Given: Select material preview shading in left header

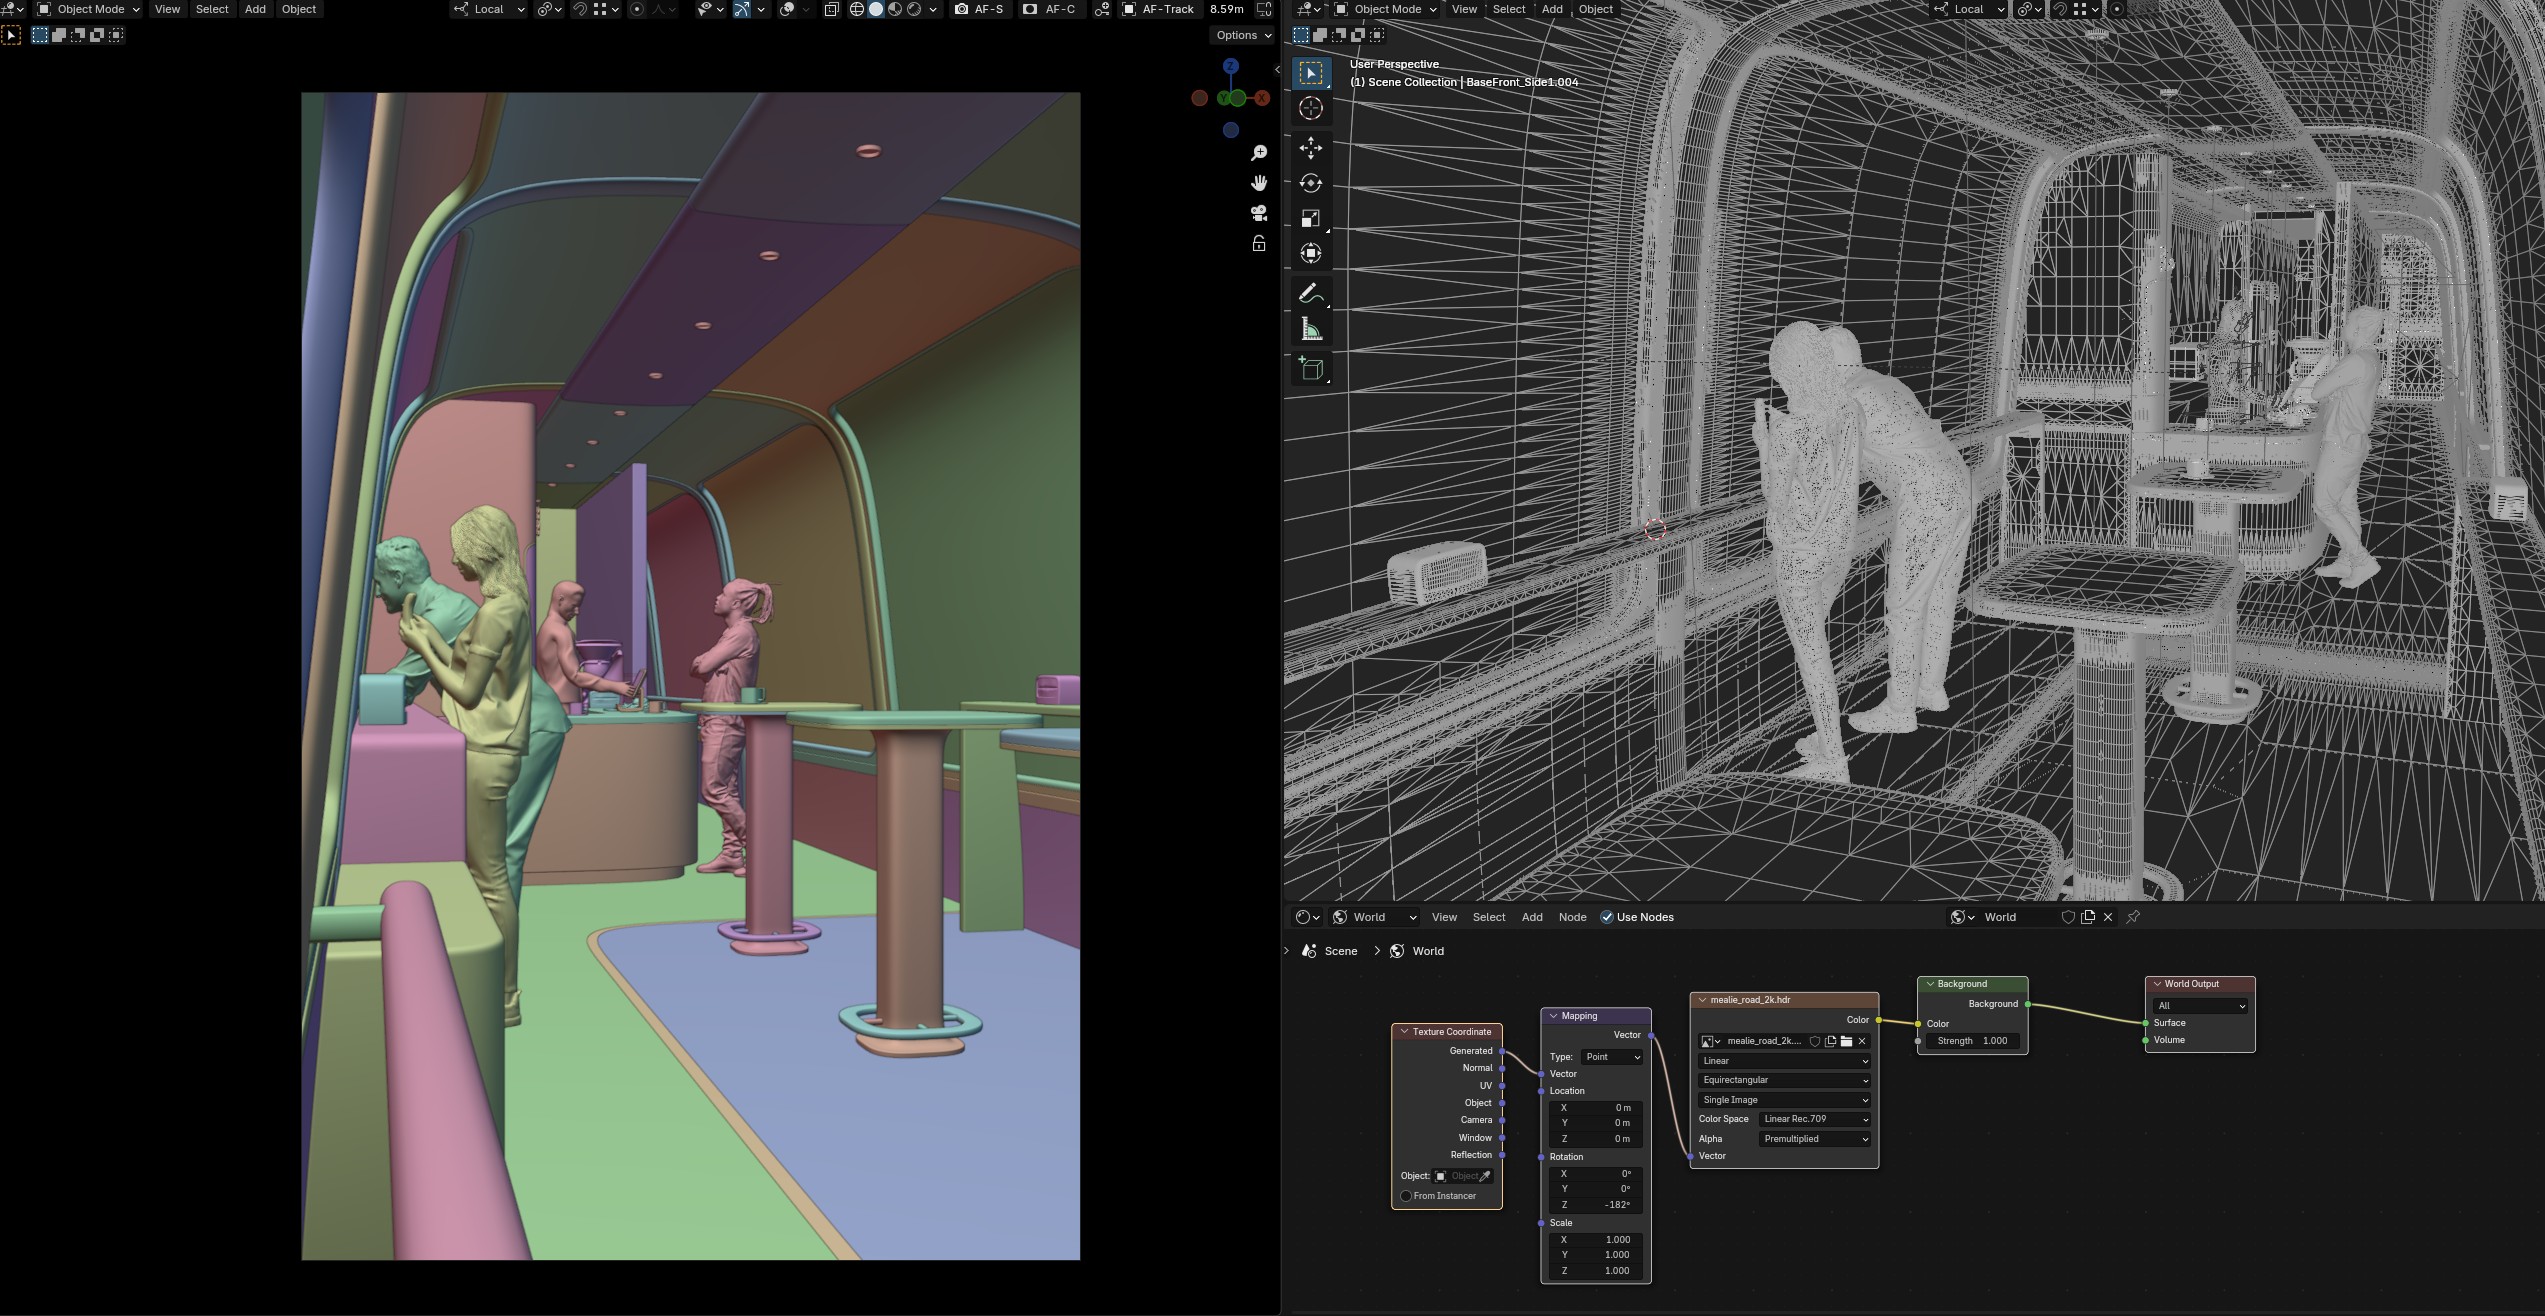Looking at the screenshot, I should pos(895,9).
